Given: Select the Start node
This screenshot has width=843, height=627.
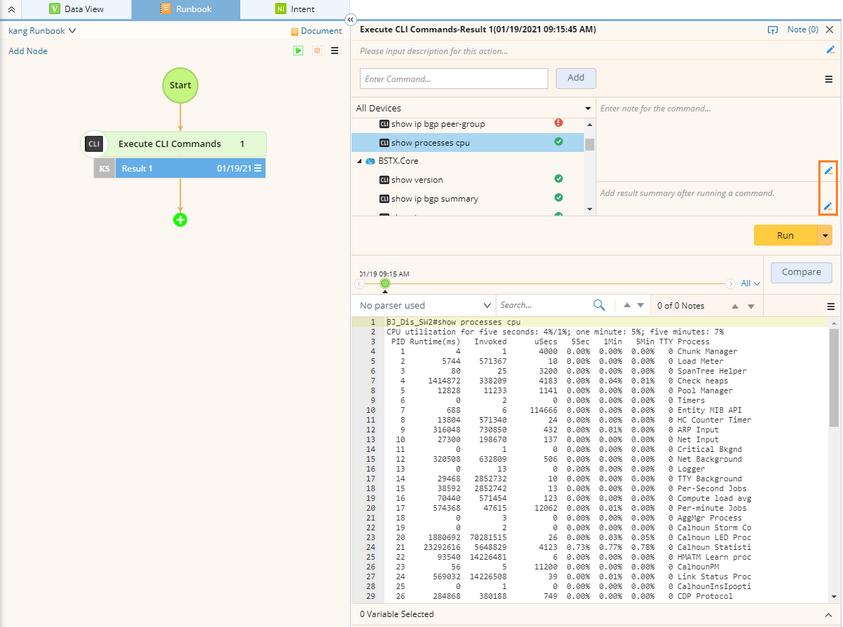Looking at the screenshot, I should coord(180,85).
